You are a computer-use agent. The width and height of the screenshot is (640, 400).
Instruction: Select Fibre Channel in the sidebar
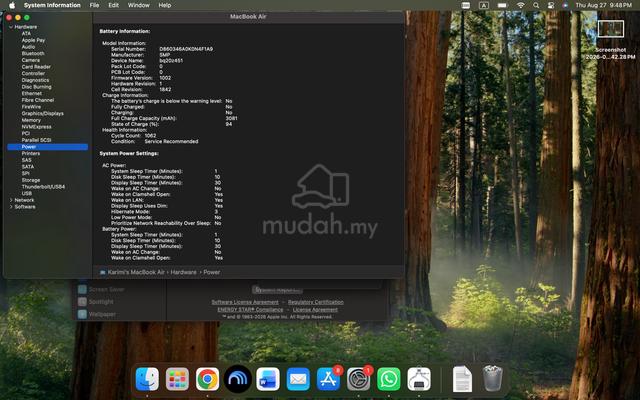click(38, 100)
